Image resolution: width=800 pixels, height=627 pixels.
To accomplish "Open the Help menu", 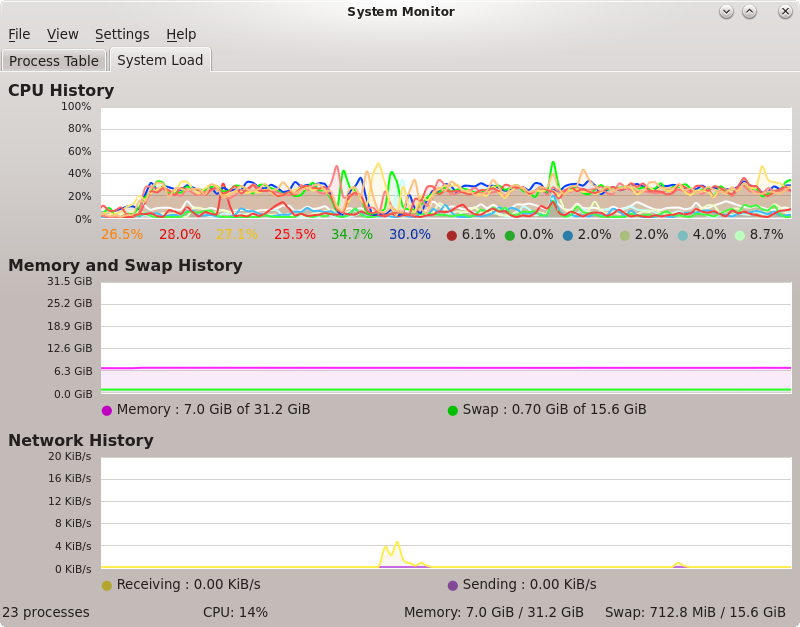I will [x=181, y=34].
